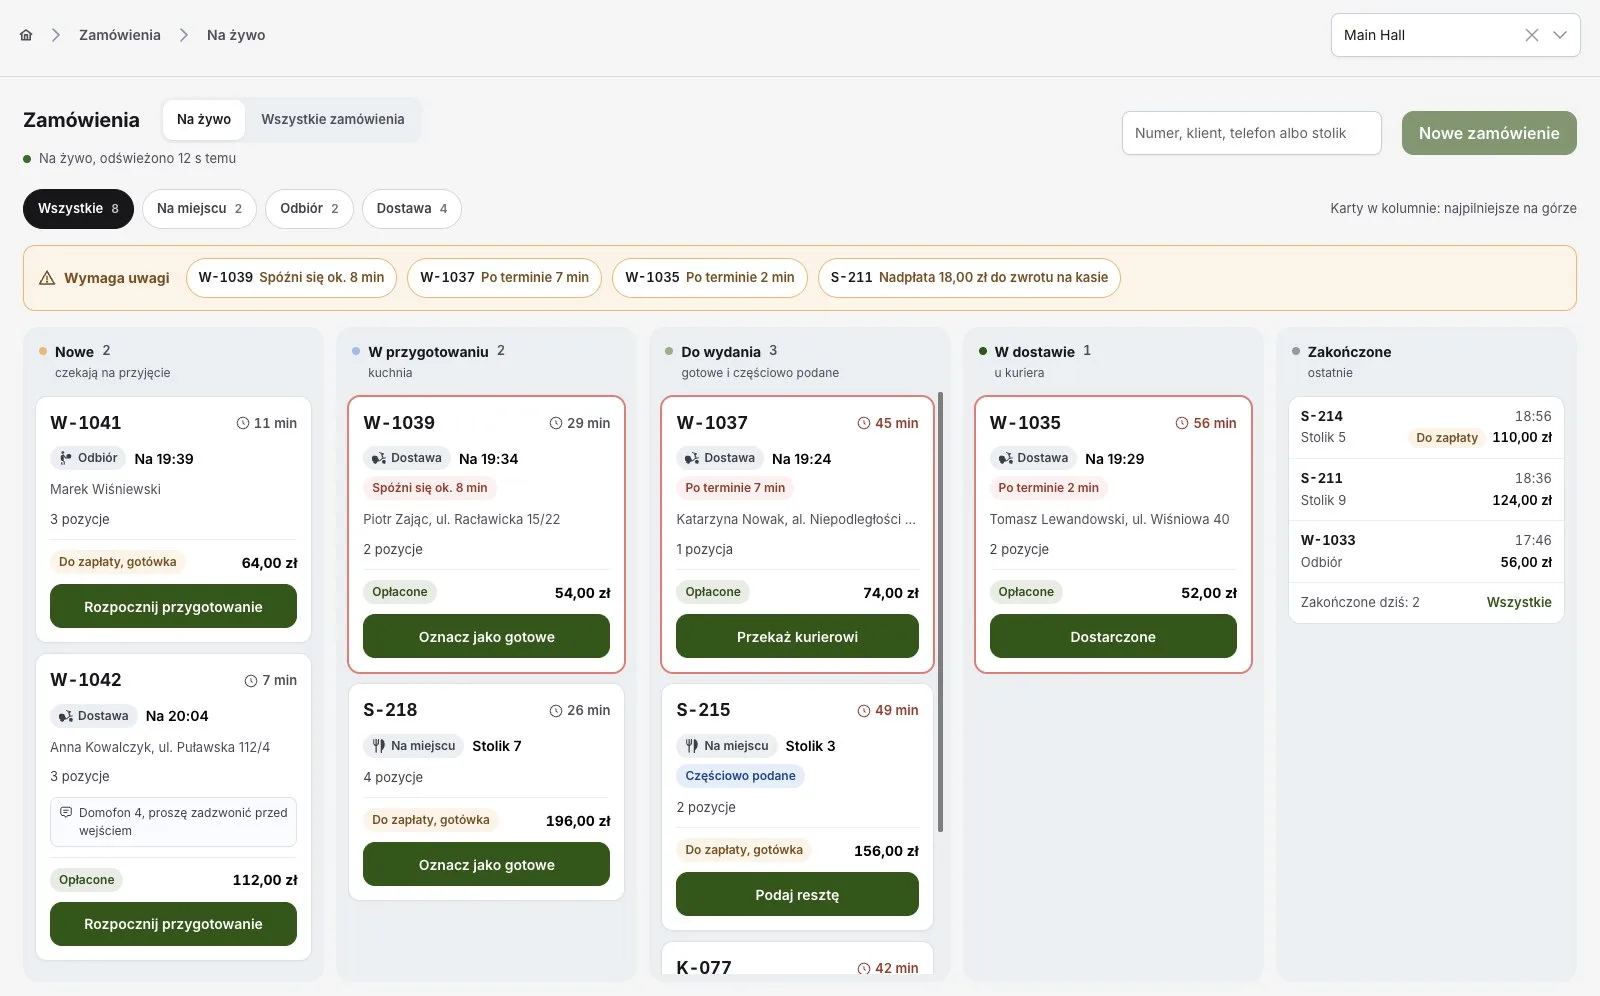The image size is (1600, 996).
Task: Expand the Main Hall location dropdown
Action: pyautogui.click(x=1559, y=35)
